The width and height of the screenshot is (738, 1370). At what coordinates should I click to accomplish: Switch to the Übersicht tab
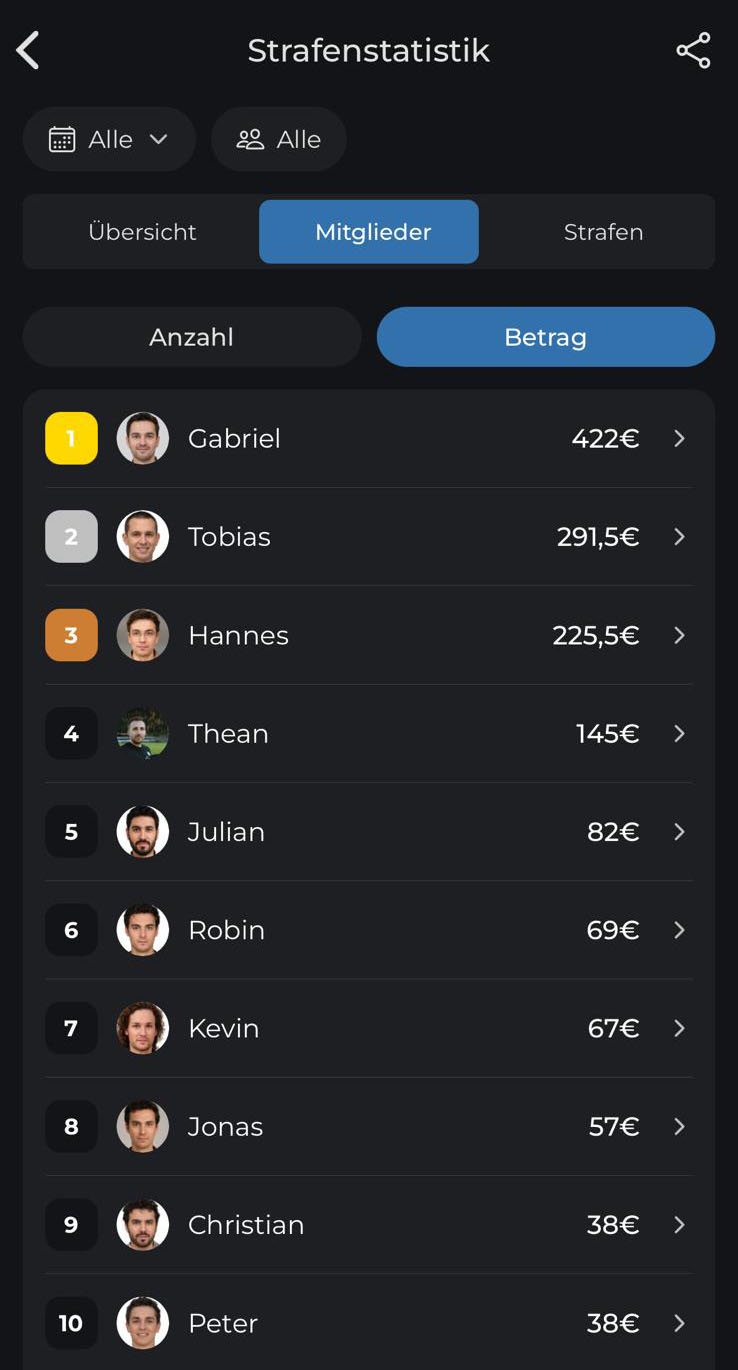click(x=142, y=232)
